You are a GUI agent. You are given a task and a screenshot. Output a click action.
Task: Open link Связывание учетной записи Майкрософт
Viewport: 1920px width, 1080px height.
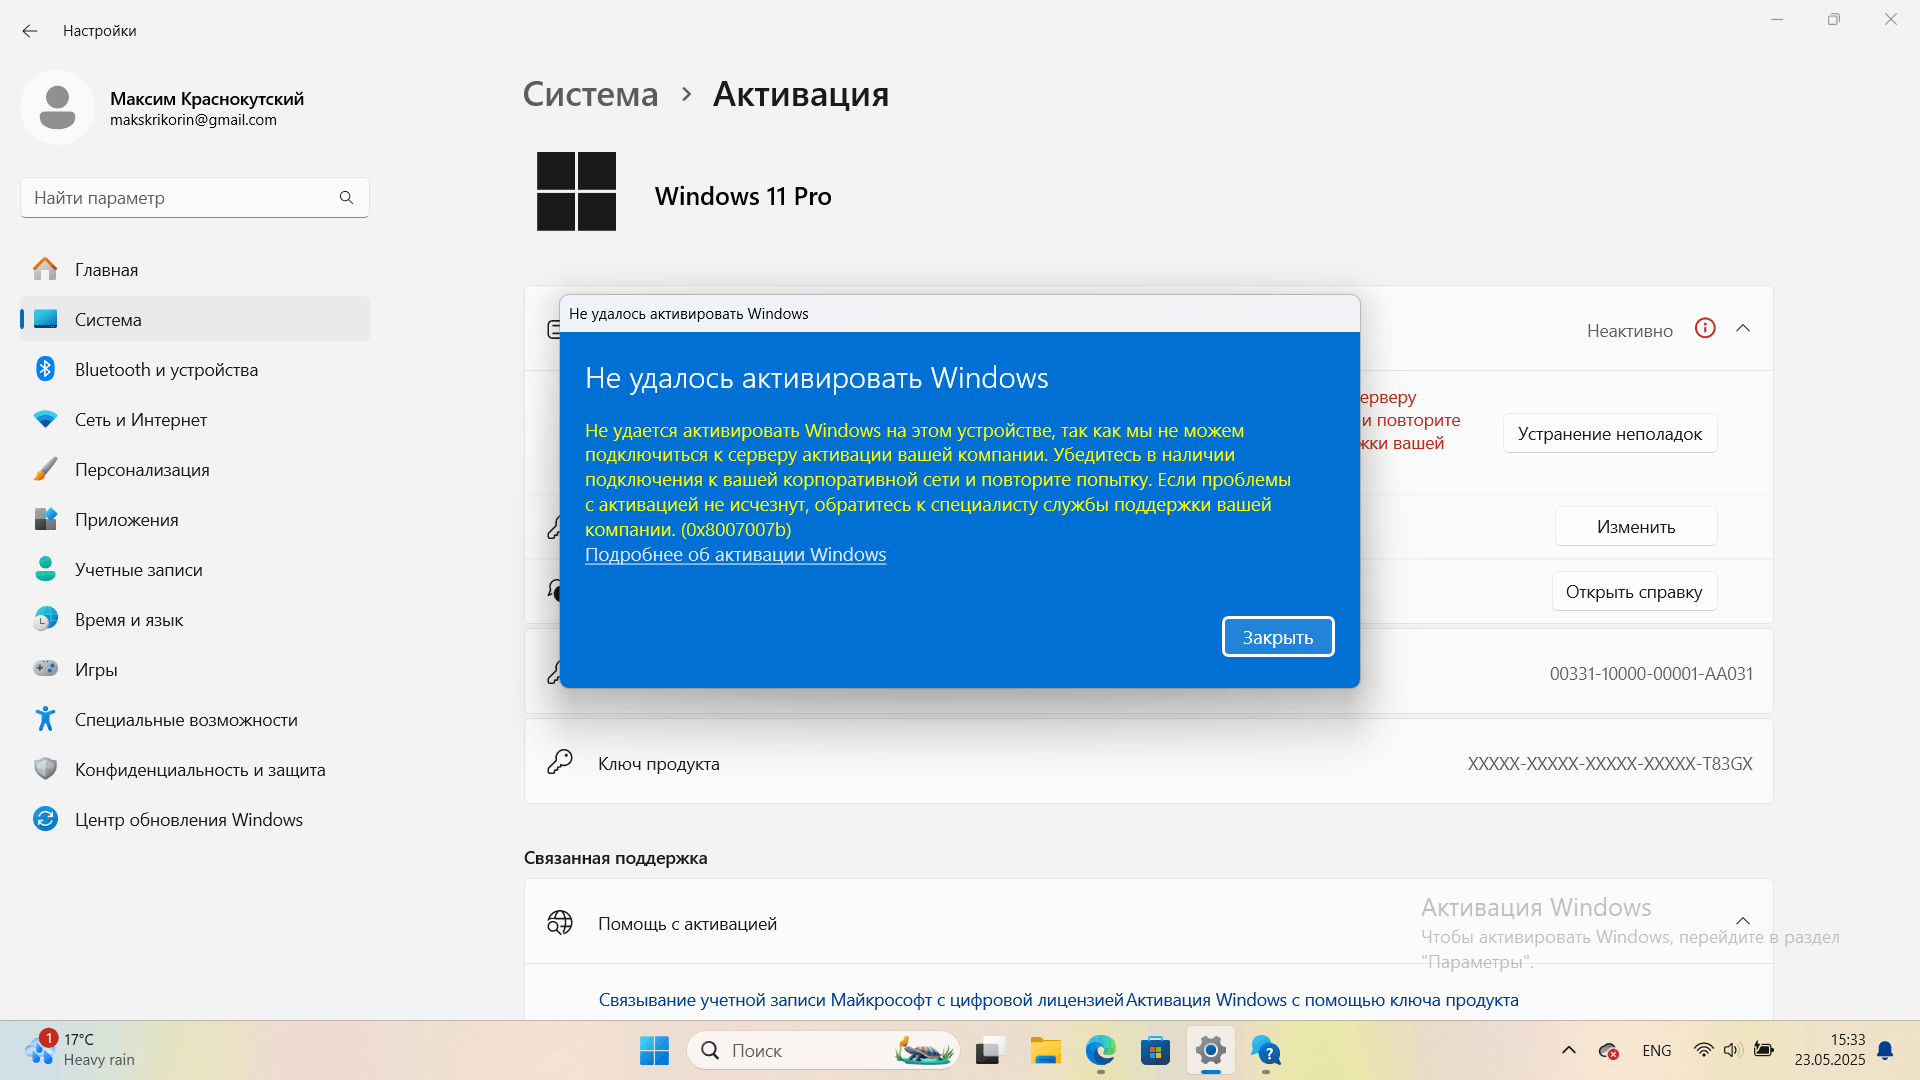[x=861, y=1000]
